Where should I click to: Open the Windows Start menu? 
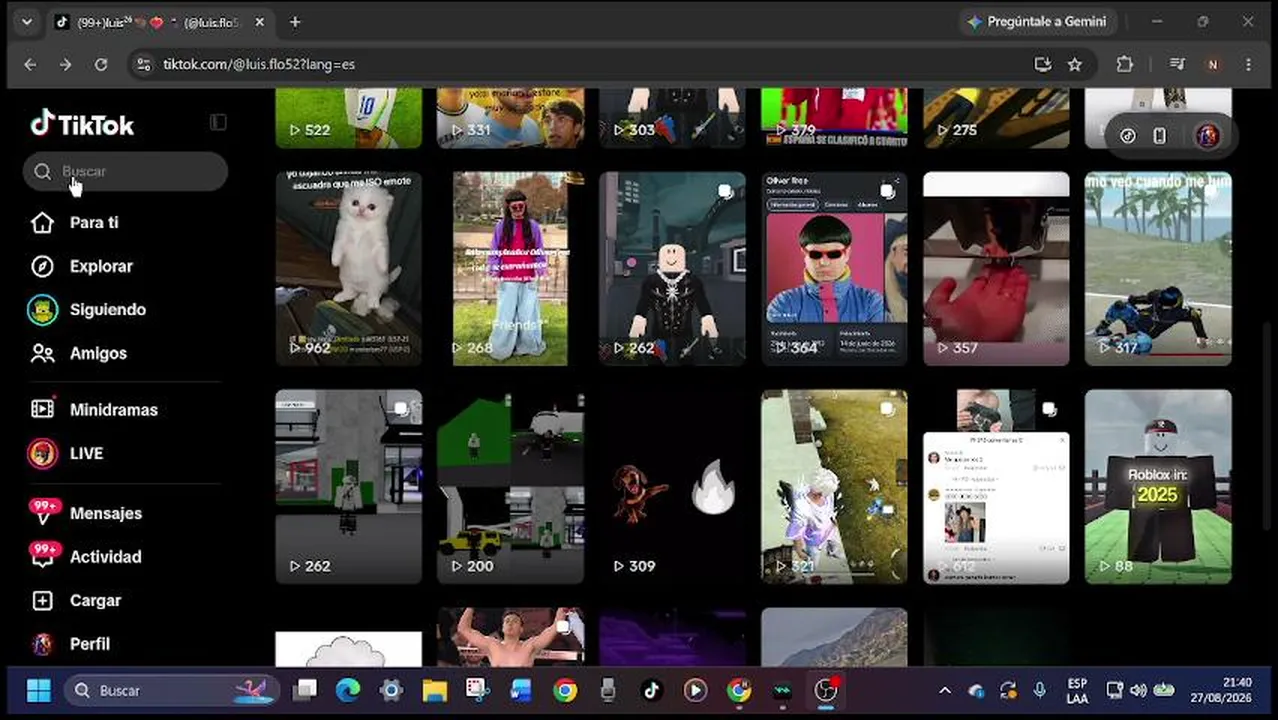tap(39, 690)
